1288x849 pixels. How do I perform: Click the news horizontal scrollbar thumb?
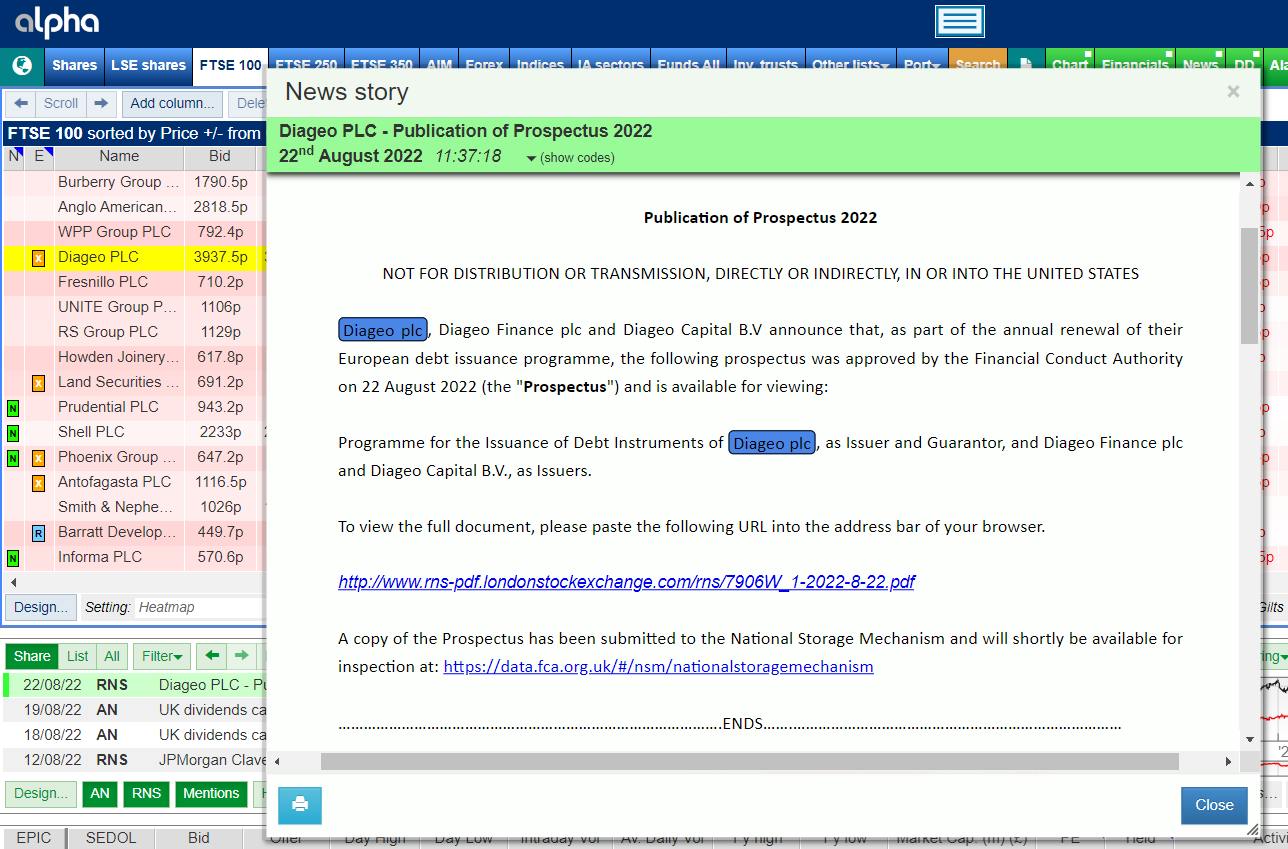point(750,762)
